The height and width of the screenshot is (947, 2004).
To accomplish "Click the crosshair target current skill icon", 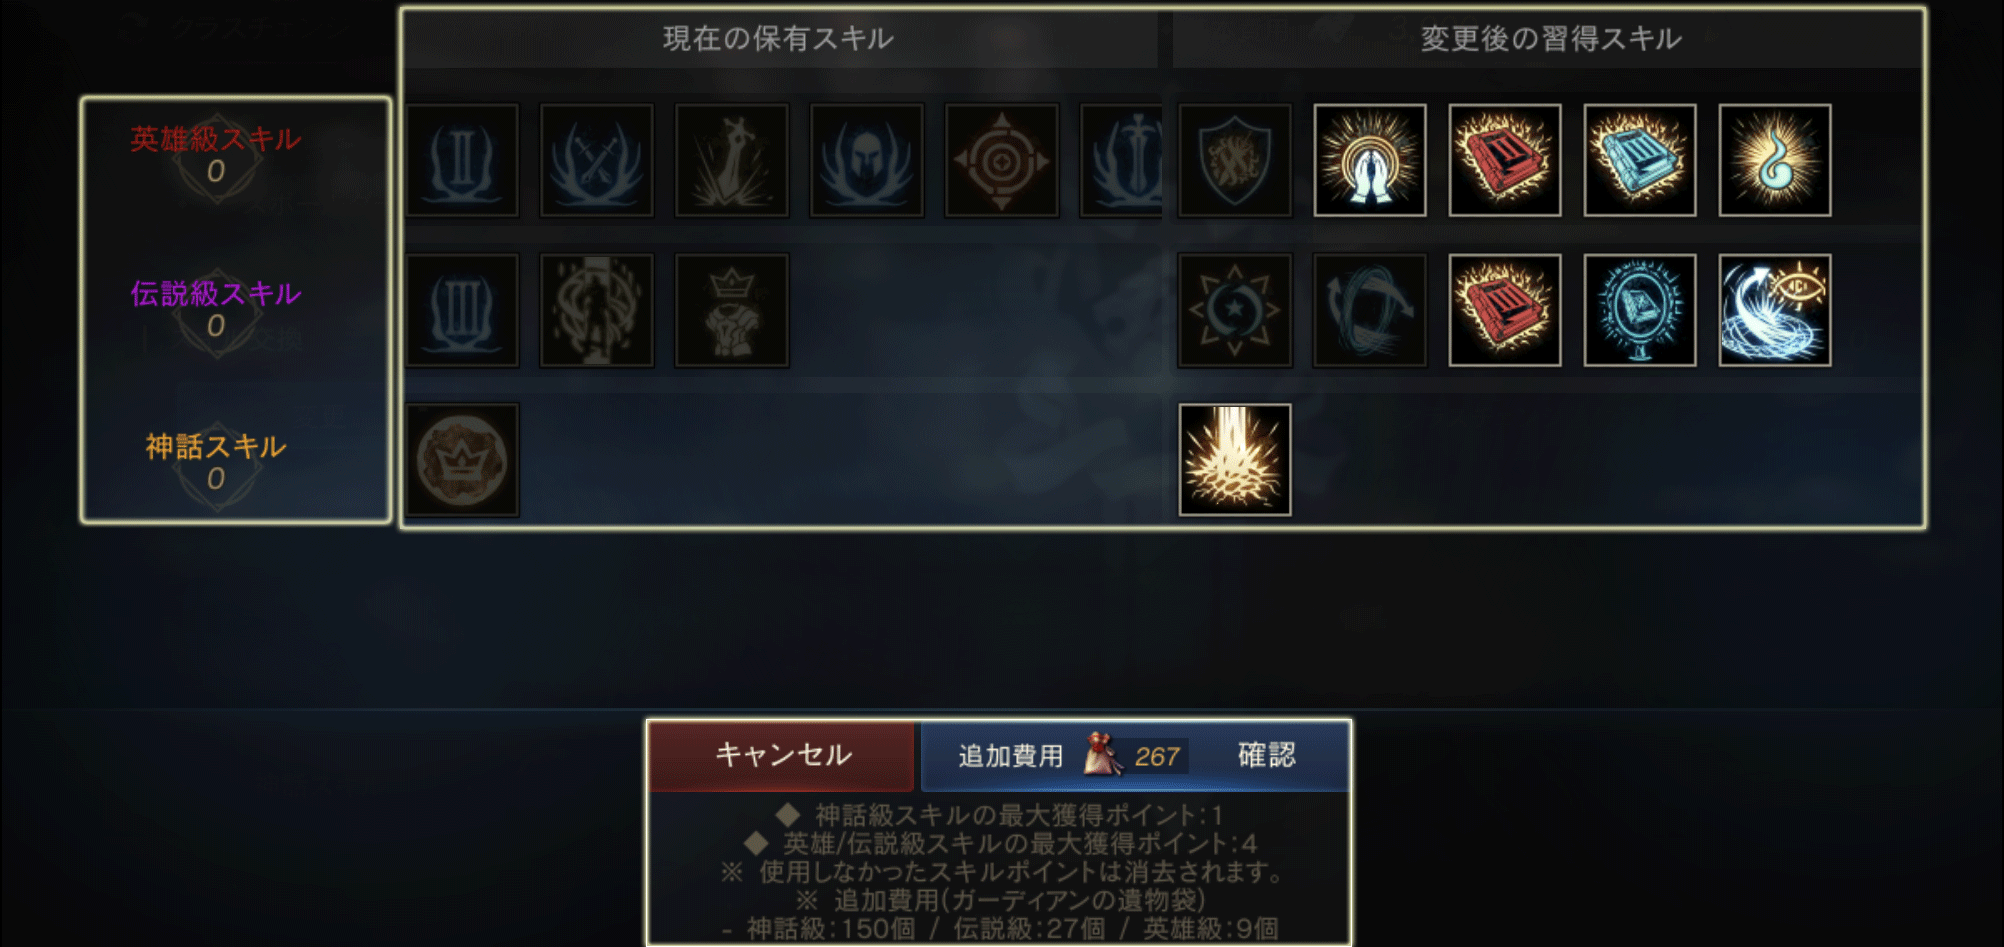I will (1001, 160).
